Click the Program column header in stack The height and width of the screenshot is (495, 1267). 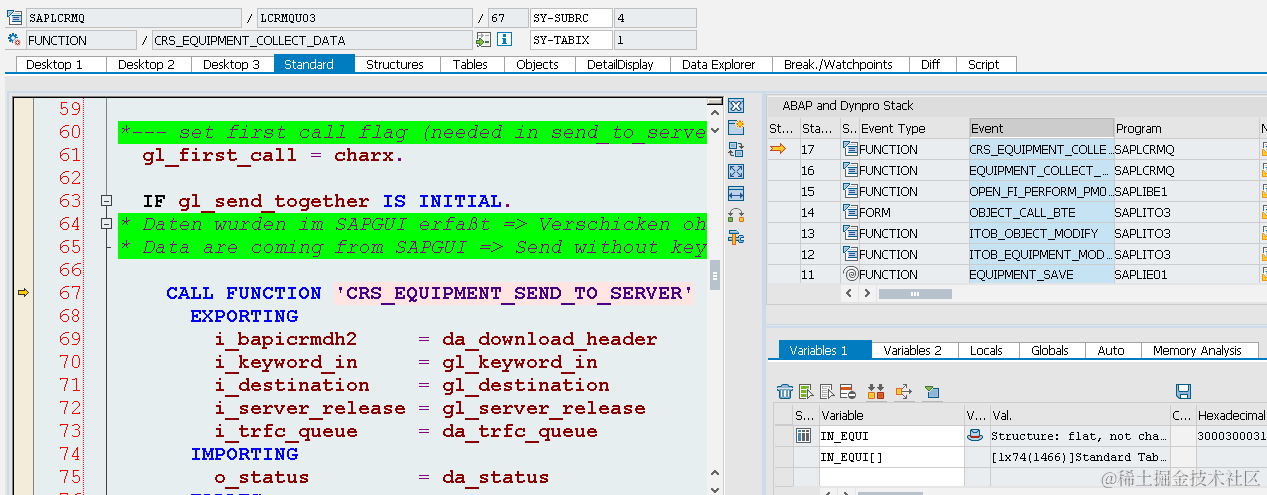click(1185, 128)
